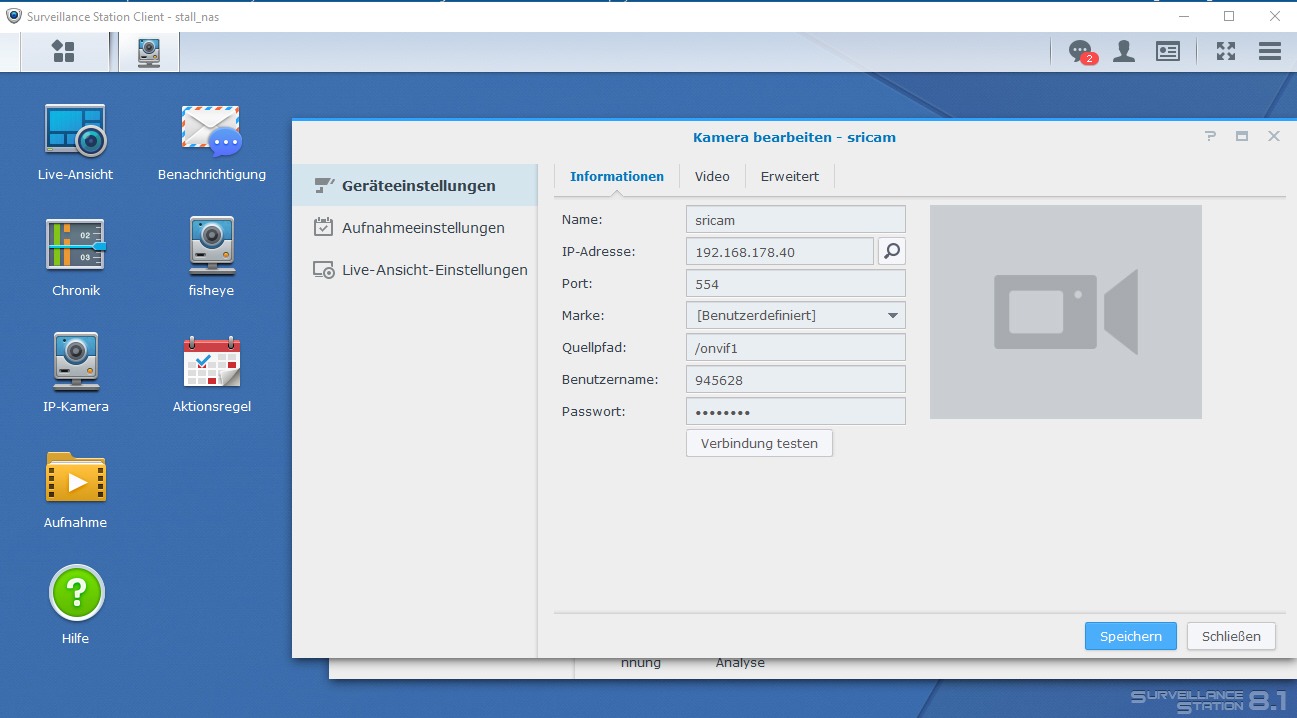Select the IP-Kamera taskbar tab icon

(x=149, y=52)
